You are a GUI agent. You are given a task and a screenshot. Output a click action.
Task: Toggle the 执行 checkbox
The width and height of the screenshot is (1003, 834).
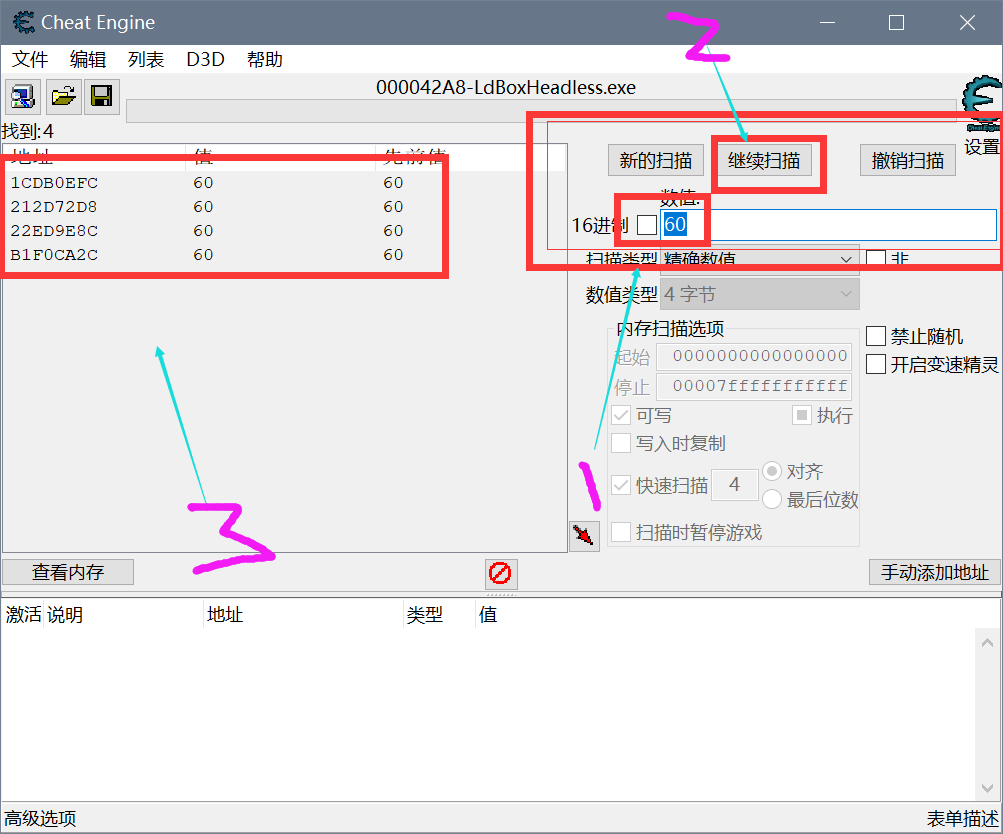[x=802, y=415]
